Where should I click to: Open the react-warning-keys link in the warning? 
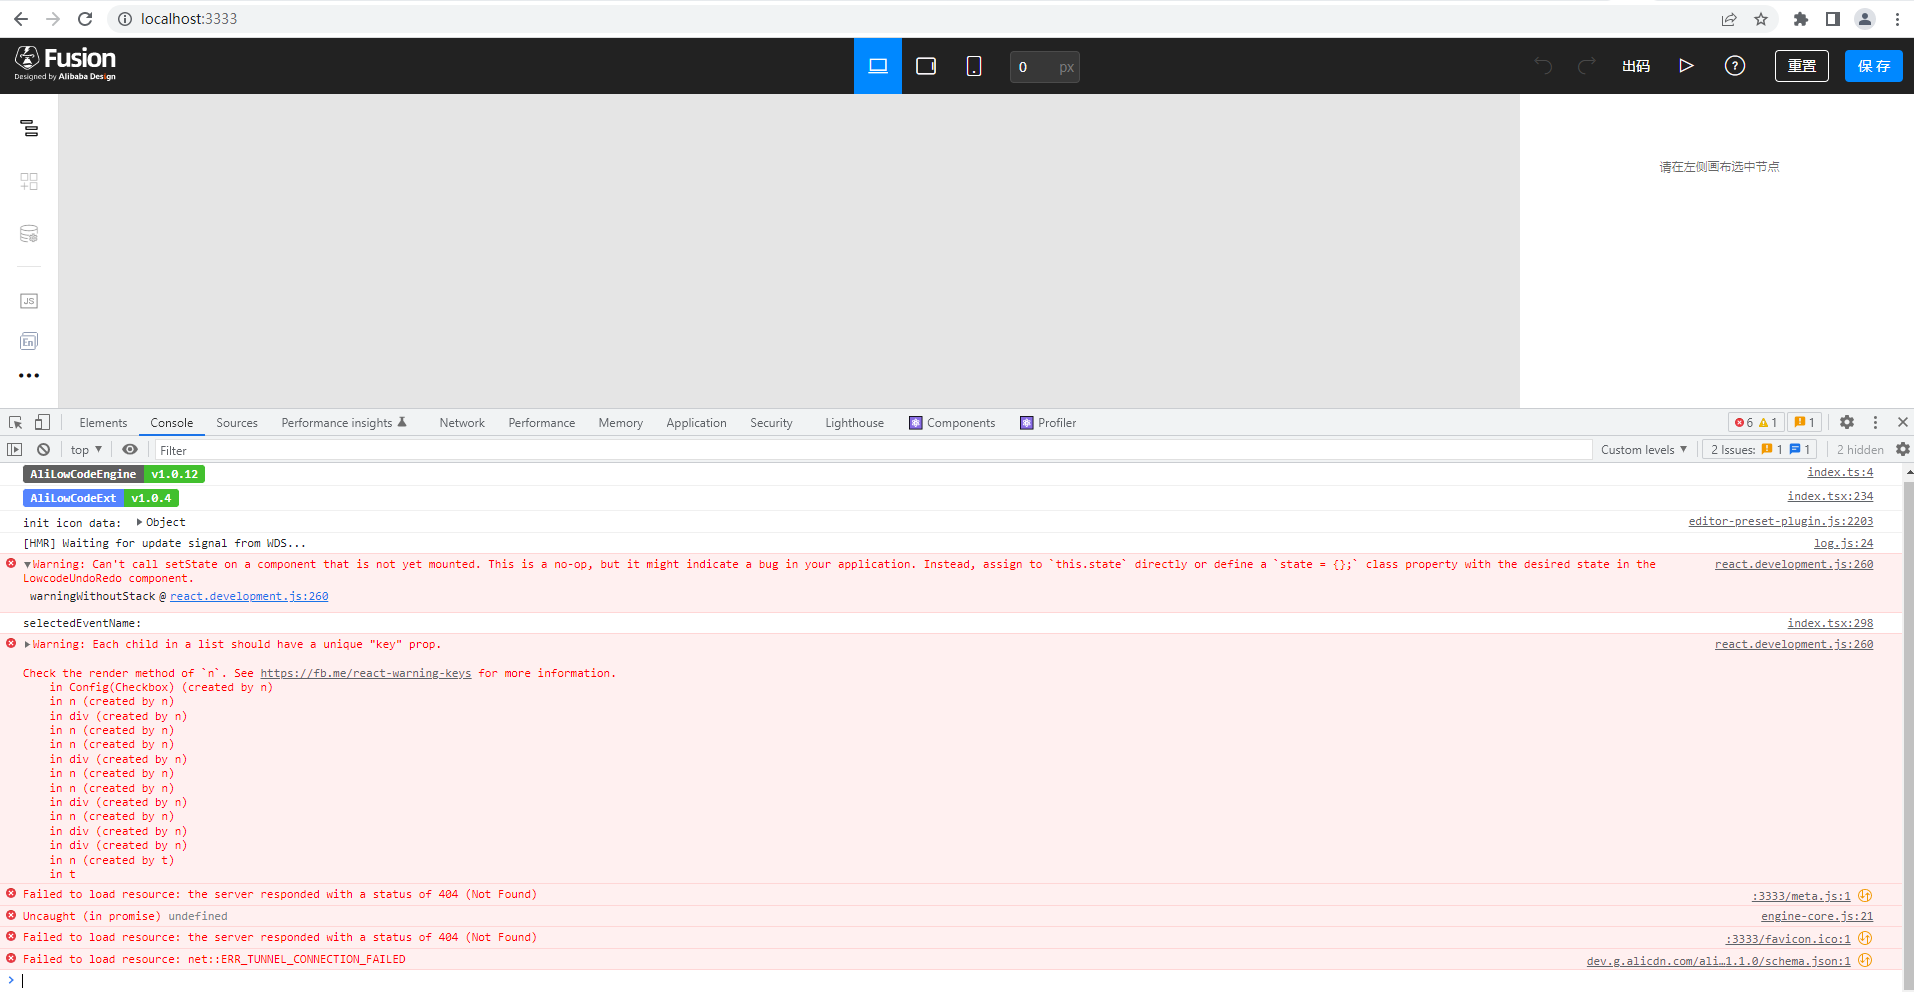365,672
